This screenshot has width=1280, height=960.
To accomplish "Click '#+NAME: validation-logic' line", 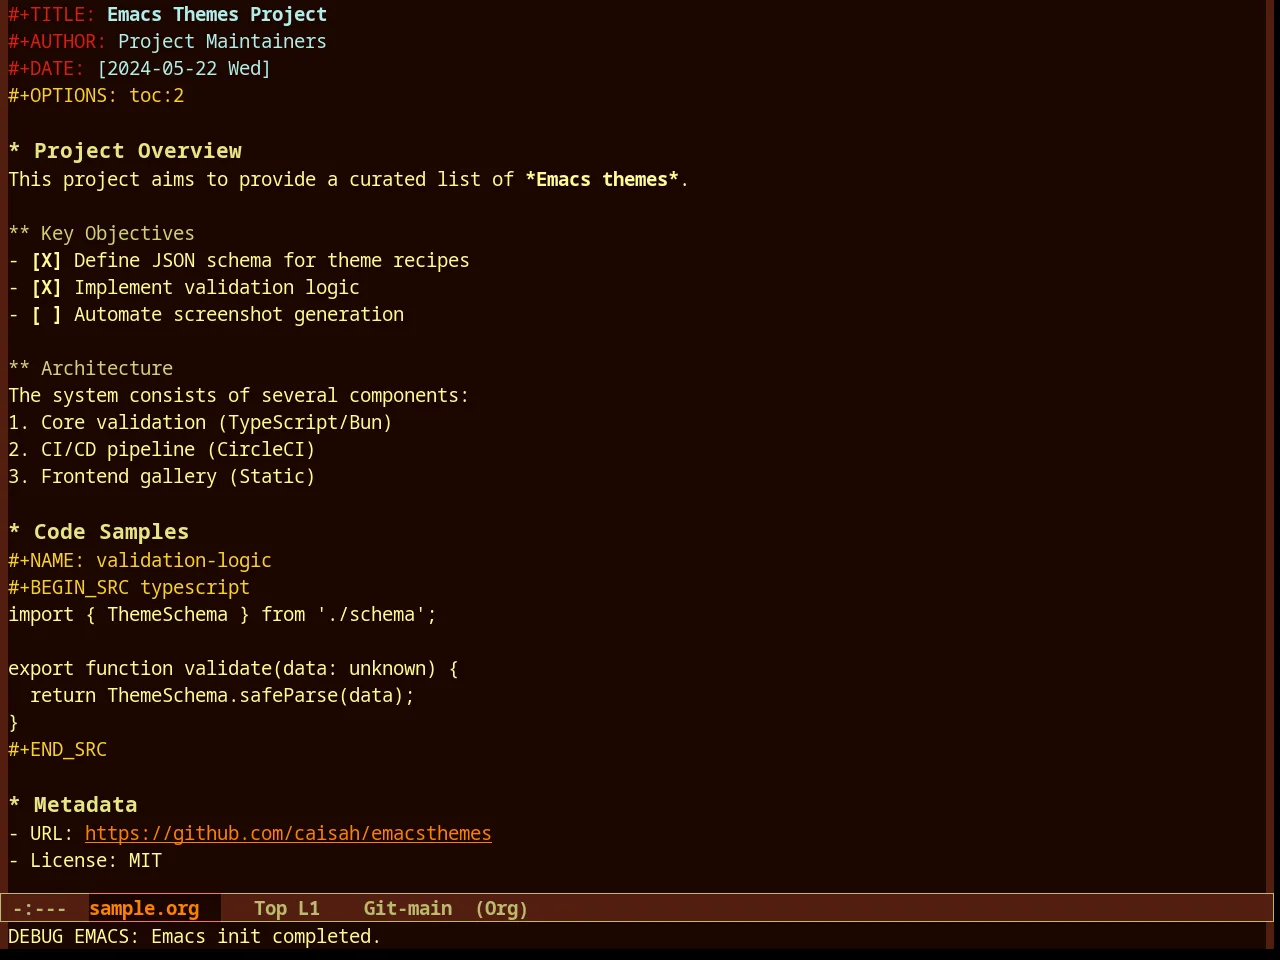I will 140,561.
